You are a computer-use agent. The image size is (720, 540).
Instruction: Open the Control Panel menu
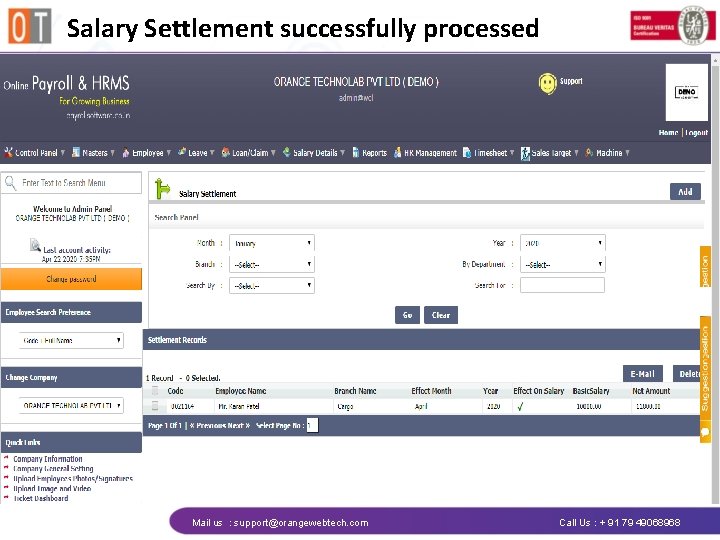tap(35, 153)
